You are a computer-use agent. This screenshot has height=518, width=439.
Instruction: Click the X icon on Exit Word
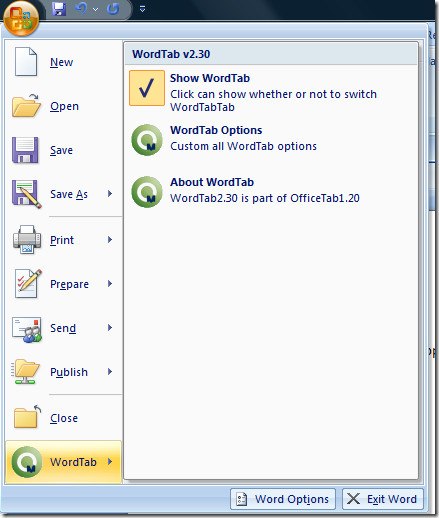[353, 499]
